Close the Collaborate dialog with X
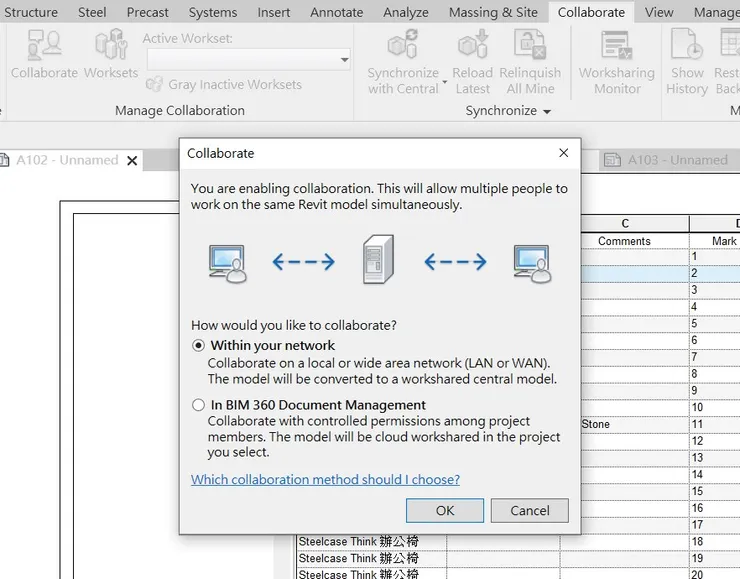This screenshot has height=579, width=740. pyautogui.click(x=563, y=153)
